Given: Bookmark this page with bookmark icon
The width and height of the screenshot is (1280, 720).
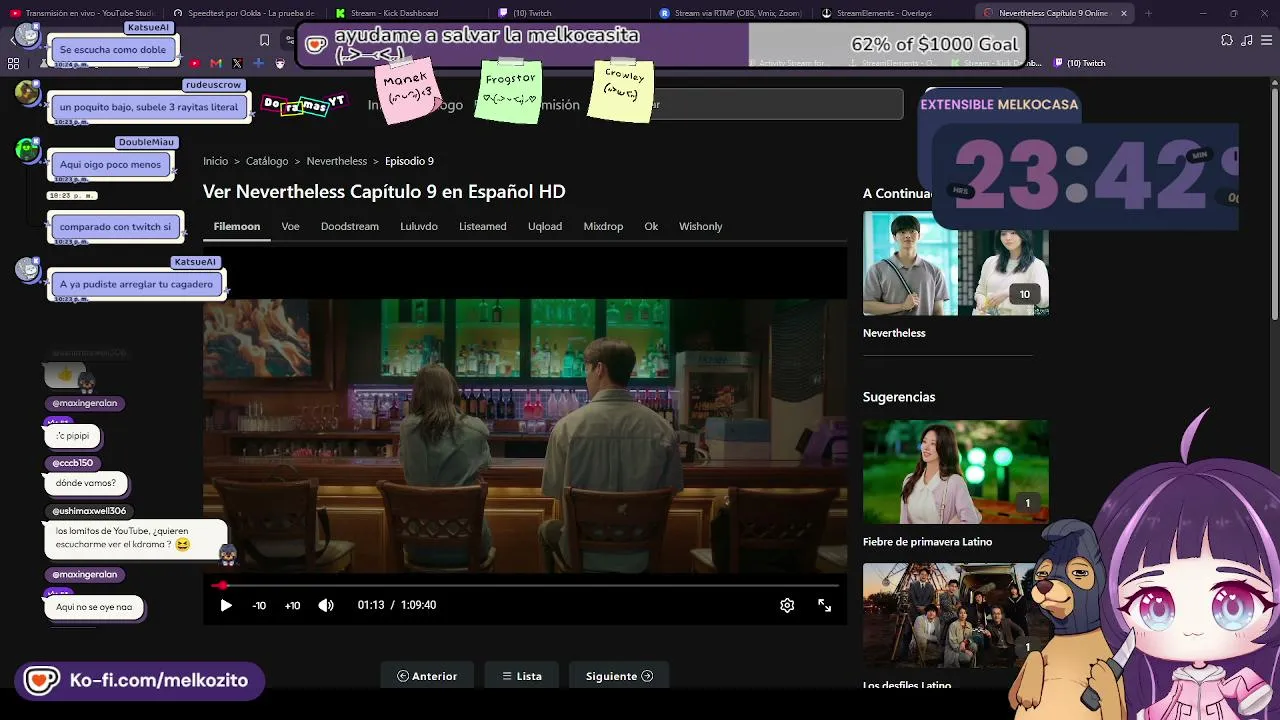Looking at the screenshot, I should click(x=264, y=40).
